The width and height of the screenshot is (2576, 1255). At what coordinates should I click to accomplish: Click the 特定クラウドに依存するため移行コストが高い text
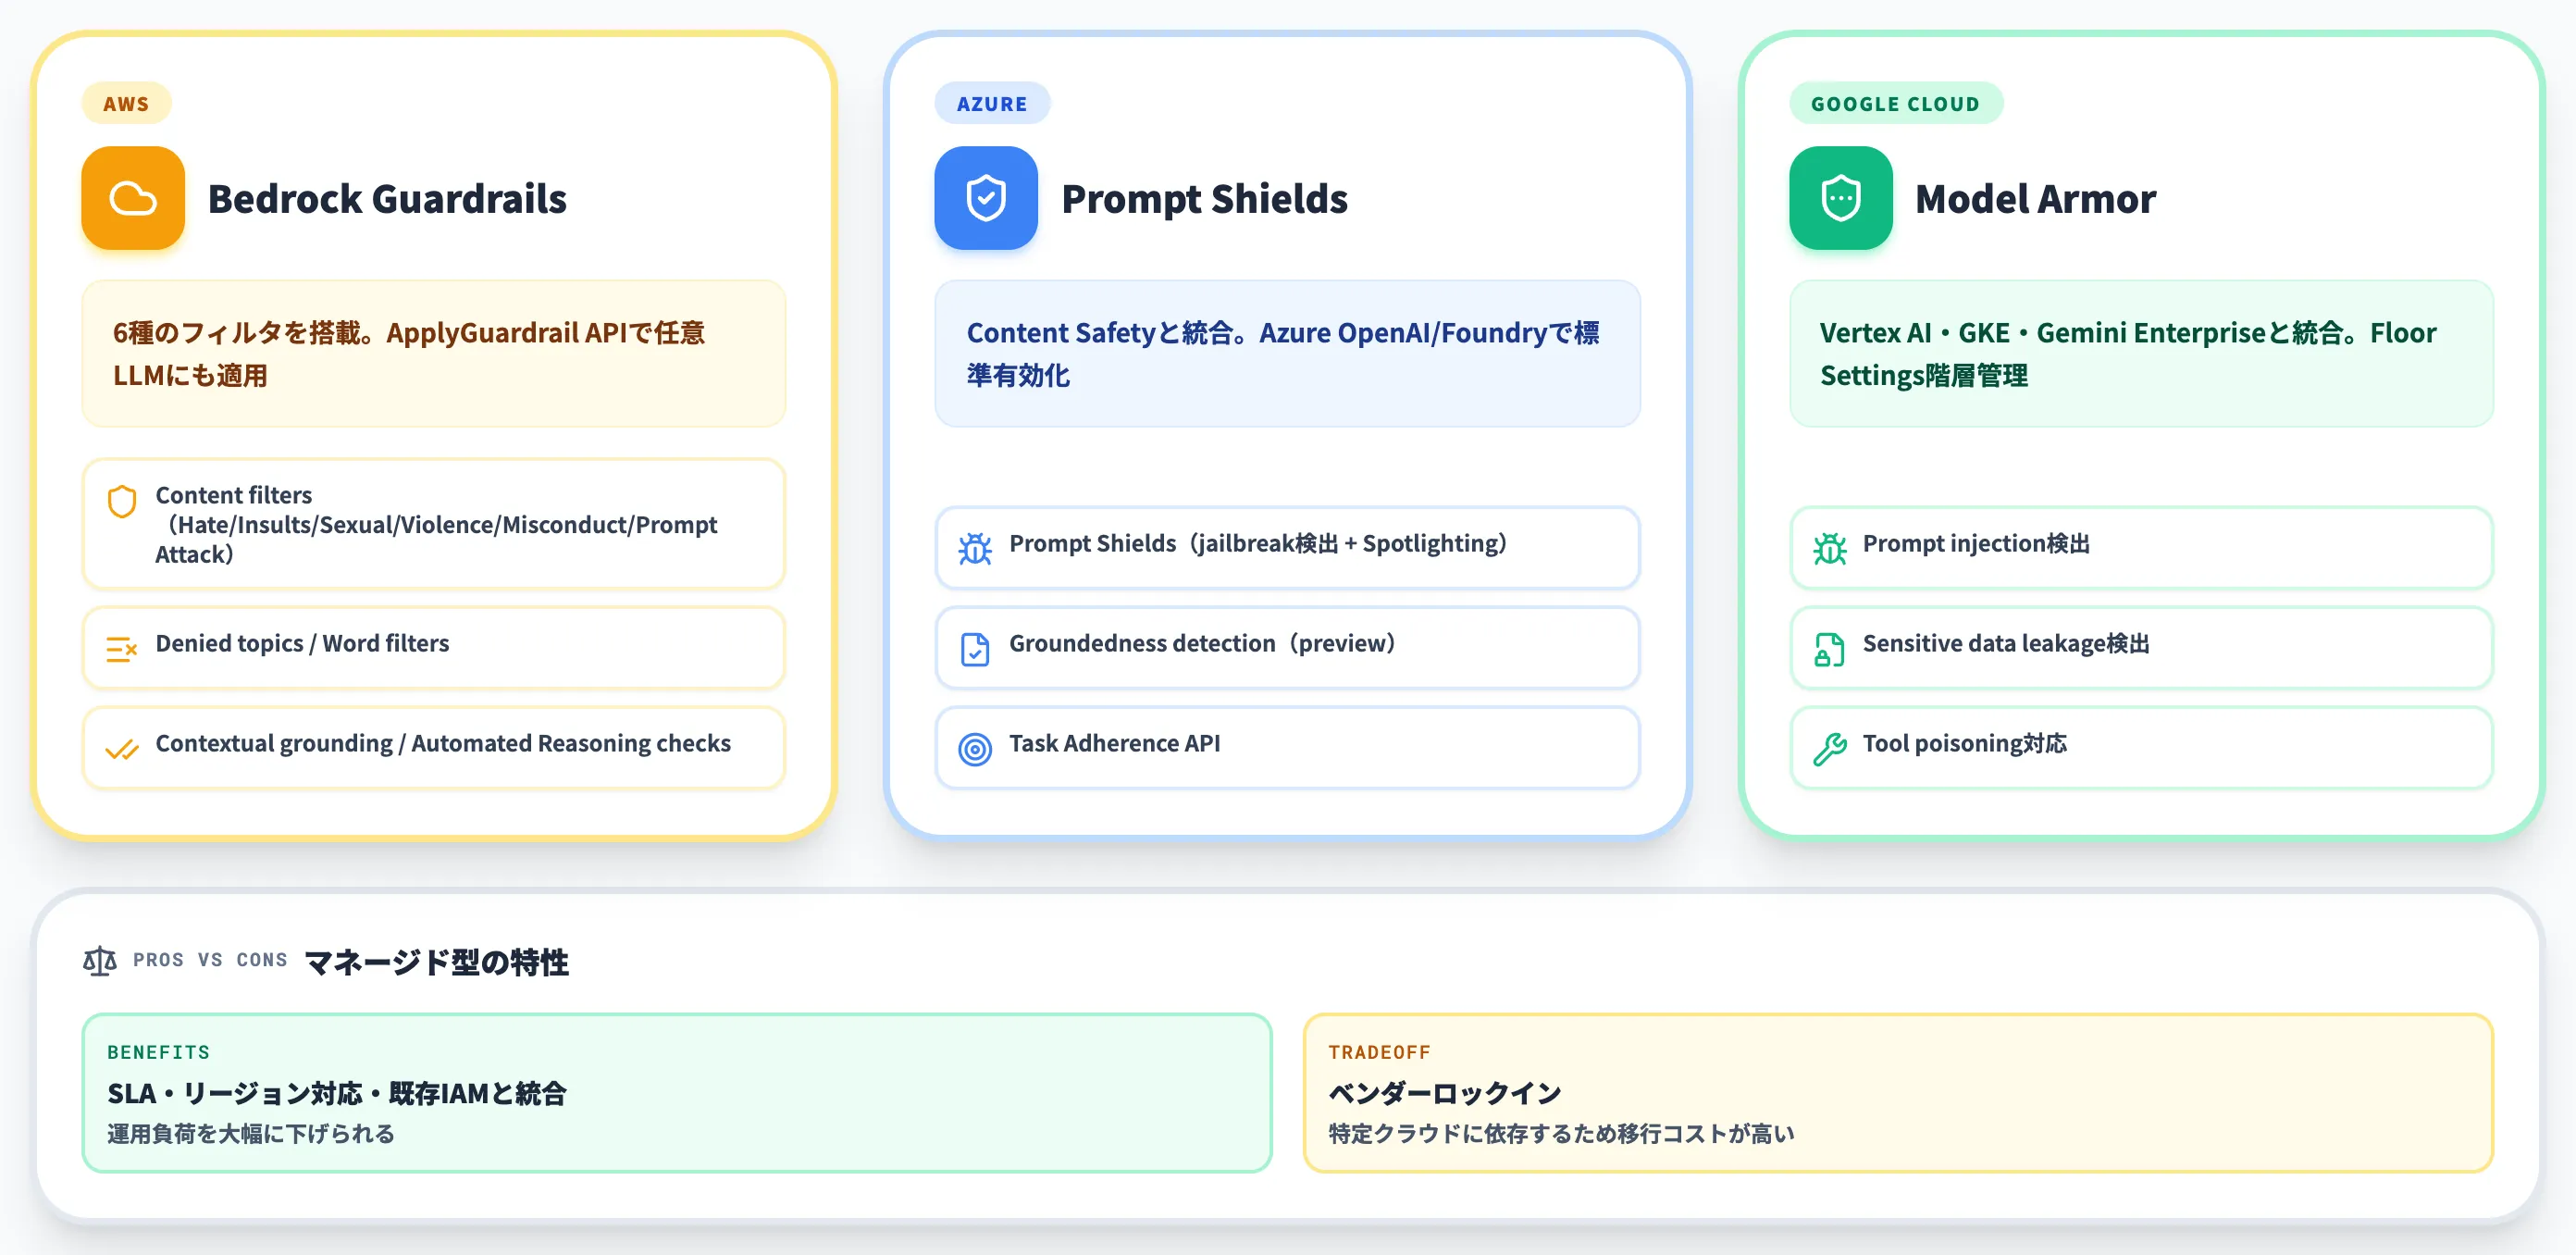tap(1561, 1133)
